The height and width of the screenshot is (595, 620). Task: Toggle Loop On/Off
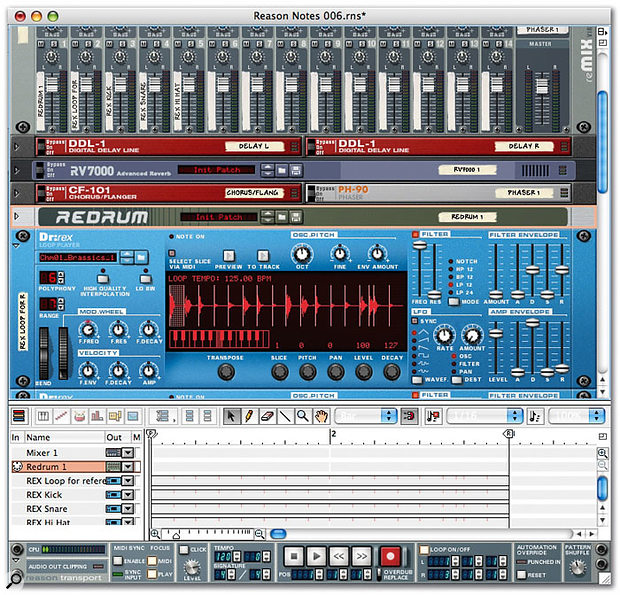coord(424,550)
